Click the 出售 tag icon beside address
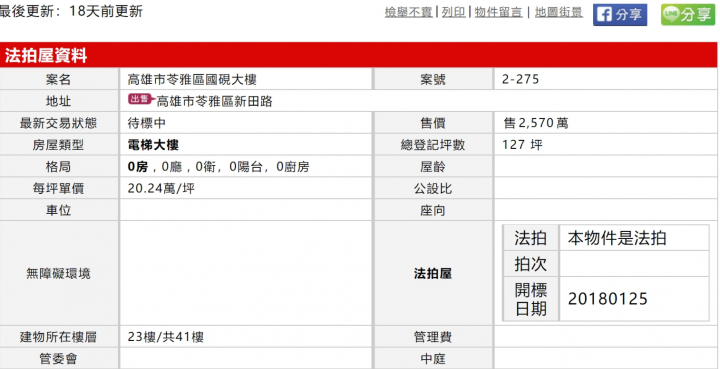720x369 pixels. click(140, 100)
